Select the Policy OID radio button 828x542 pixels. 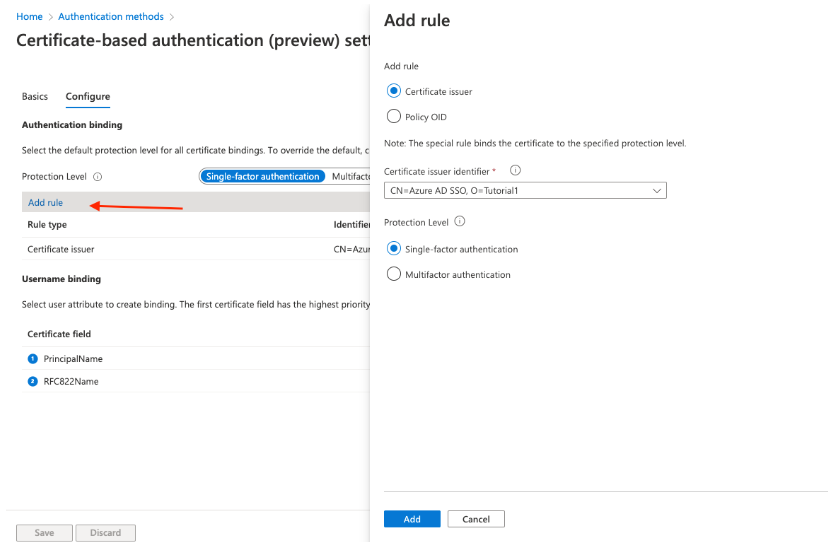393,117
